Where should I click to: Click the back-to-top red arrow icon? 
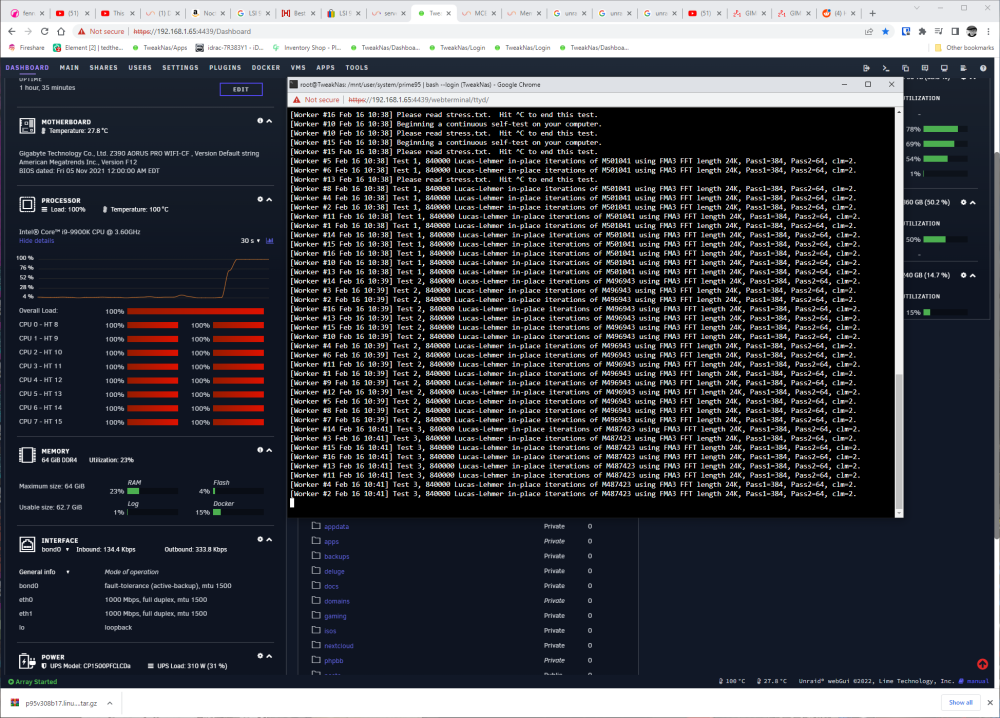pyautogui.click(x=982, y=664)
